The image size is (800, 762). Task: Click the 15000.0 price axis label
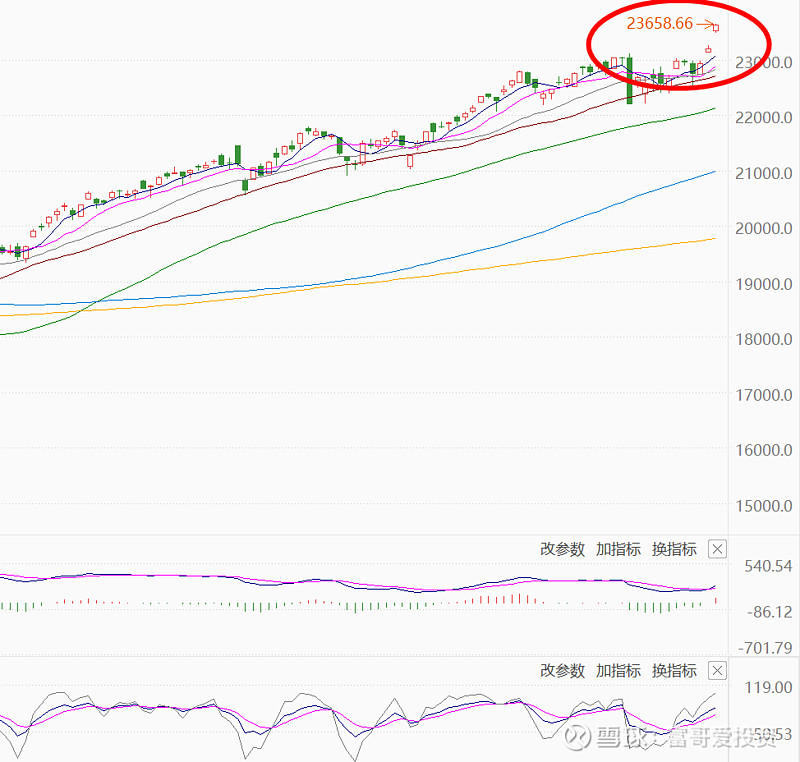[760, 506]
